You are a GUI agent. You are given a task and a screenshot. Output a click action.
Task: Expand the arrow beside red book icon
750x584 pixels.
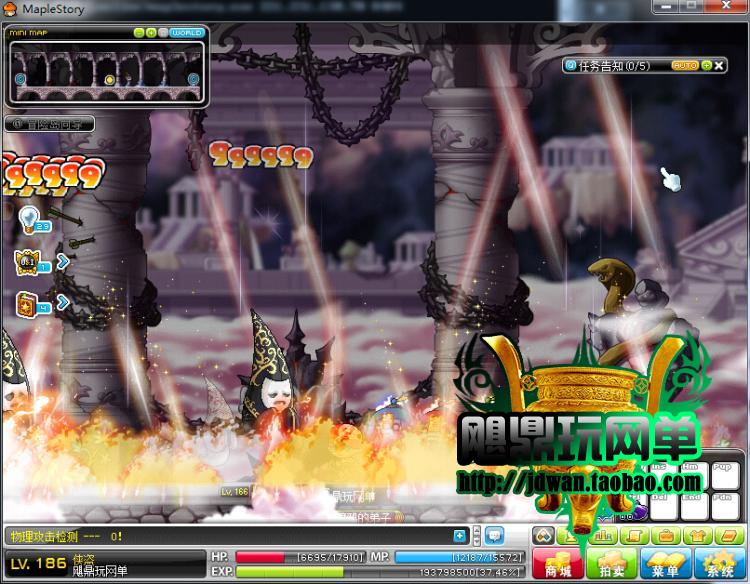63,302
